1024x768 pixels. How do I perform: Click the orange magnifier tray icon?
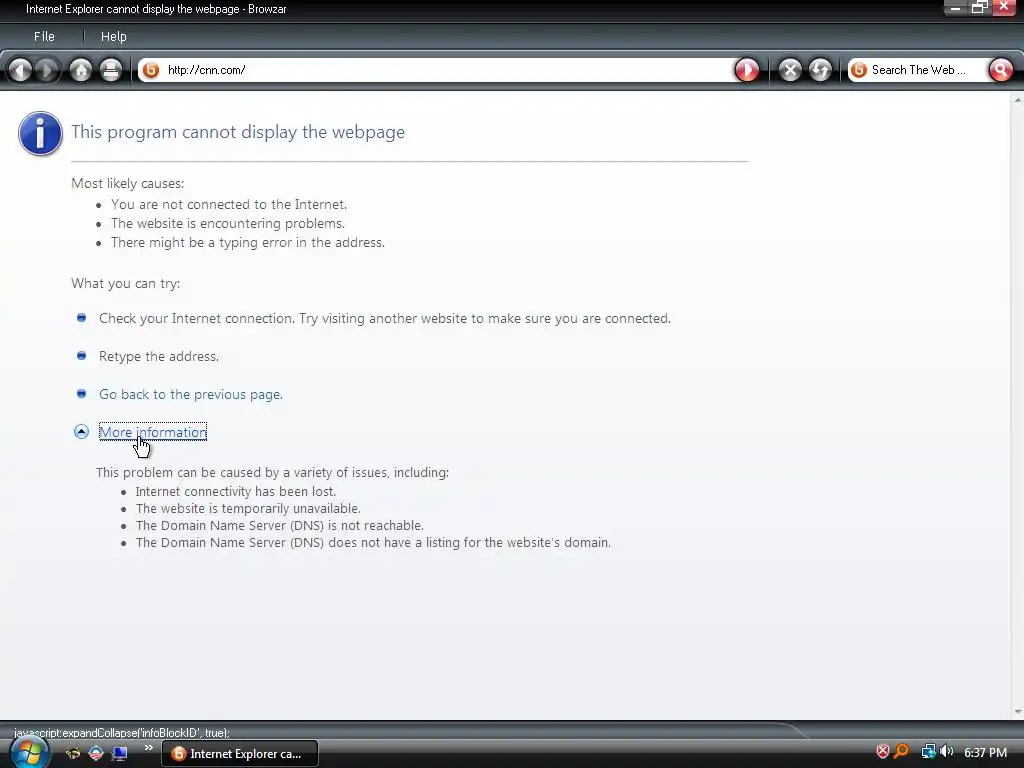tap(901, 752)
